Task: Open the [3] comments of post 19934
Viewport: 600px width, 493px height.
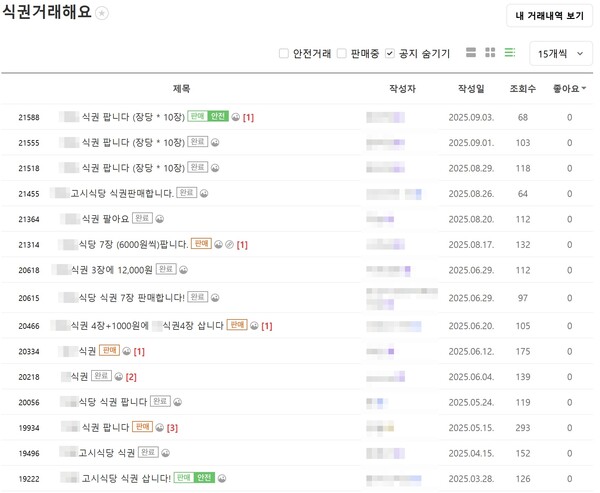Action: 172,428
